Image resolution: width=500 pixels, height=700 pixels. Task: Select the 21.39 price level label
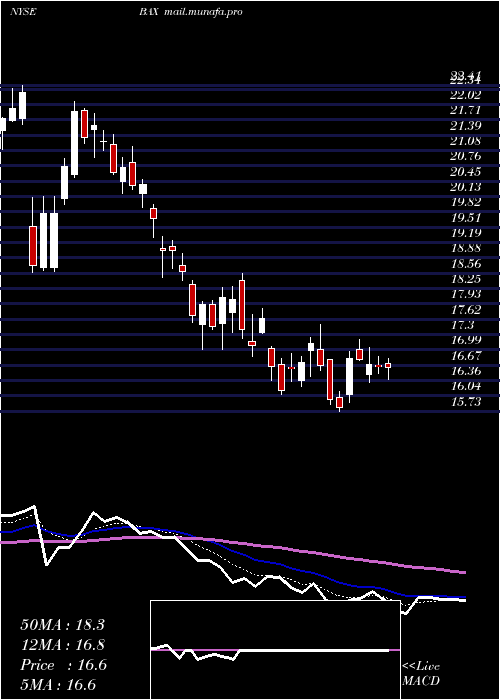(x=465, y=126)
